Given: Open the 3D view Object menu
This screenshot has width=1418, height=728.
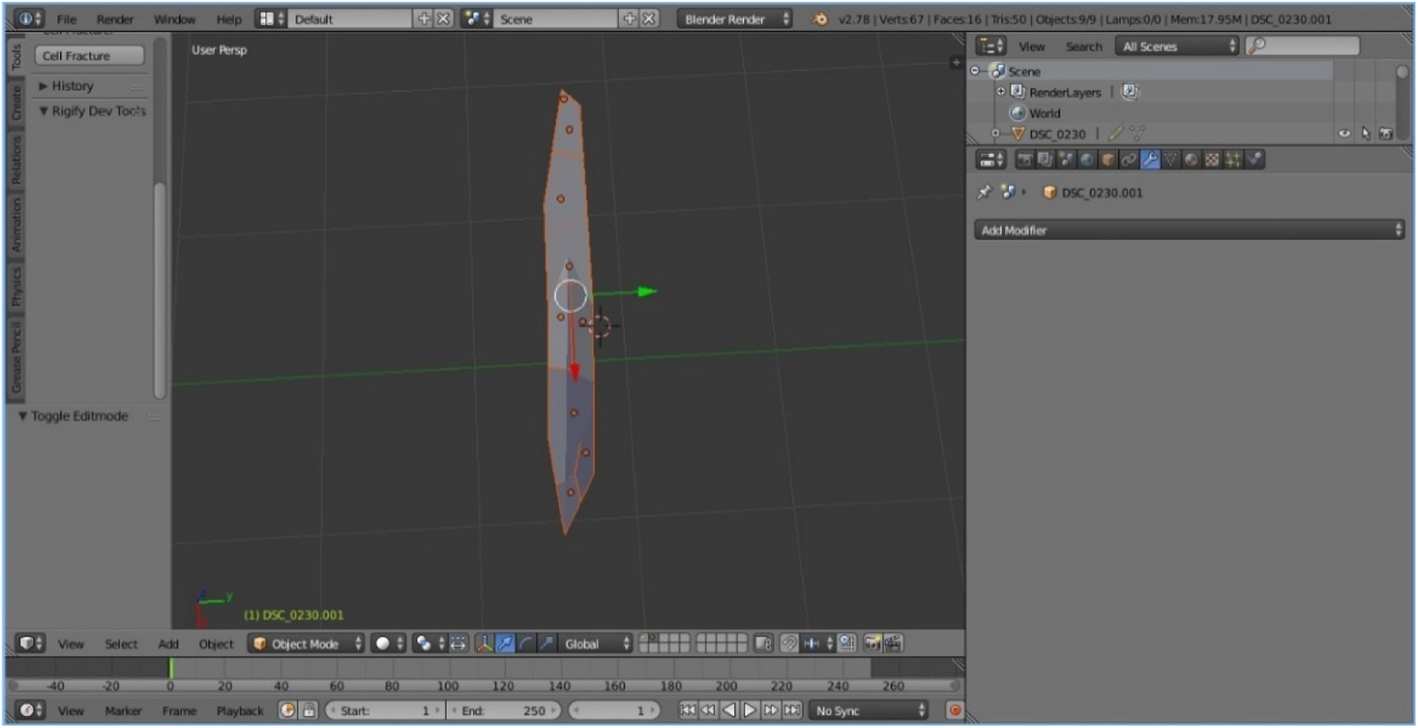Looking at the screenshot, I should coord(216,644).
